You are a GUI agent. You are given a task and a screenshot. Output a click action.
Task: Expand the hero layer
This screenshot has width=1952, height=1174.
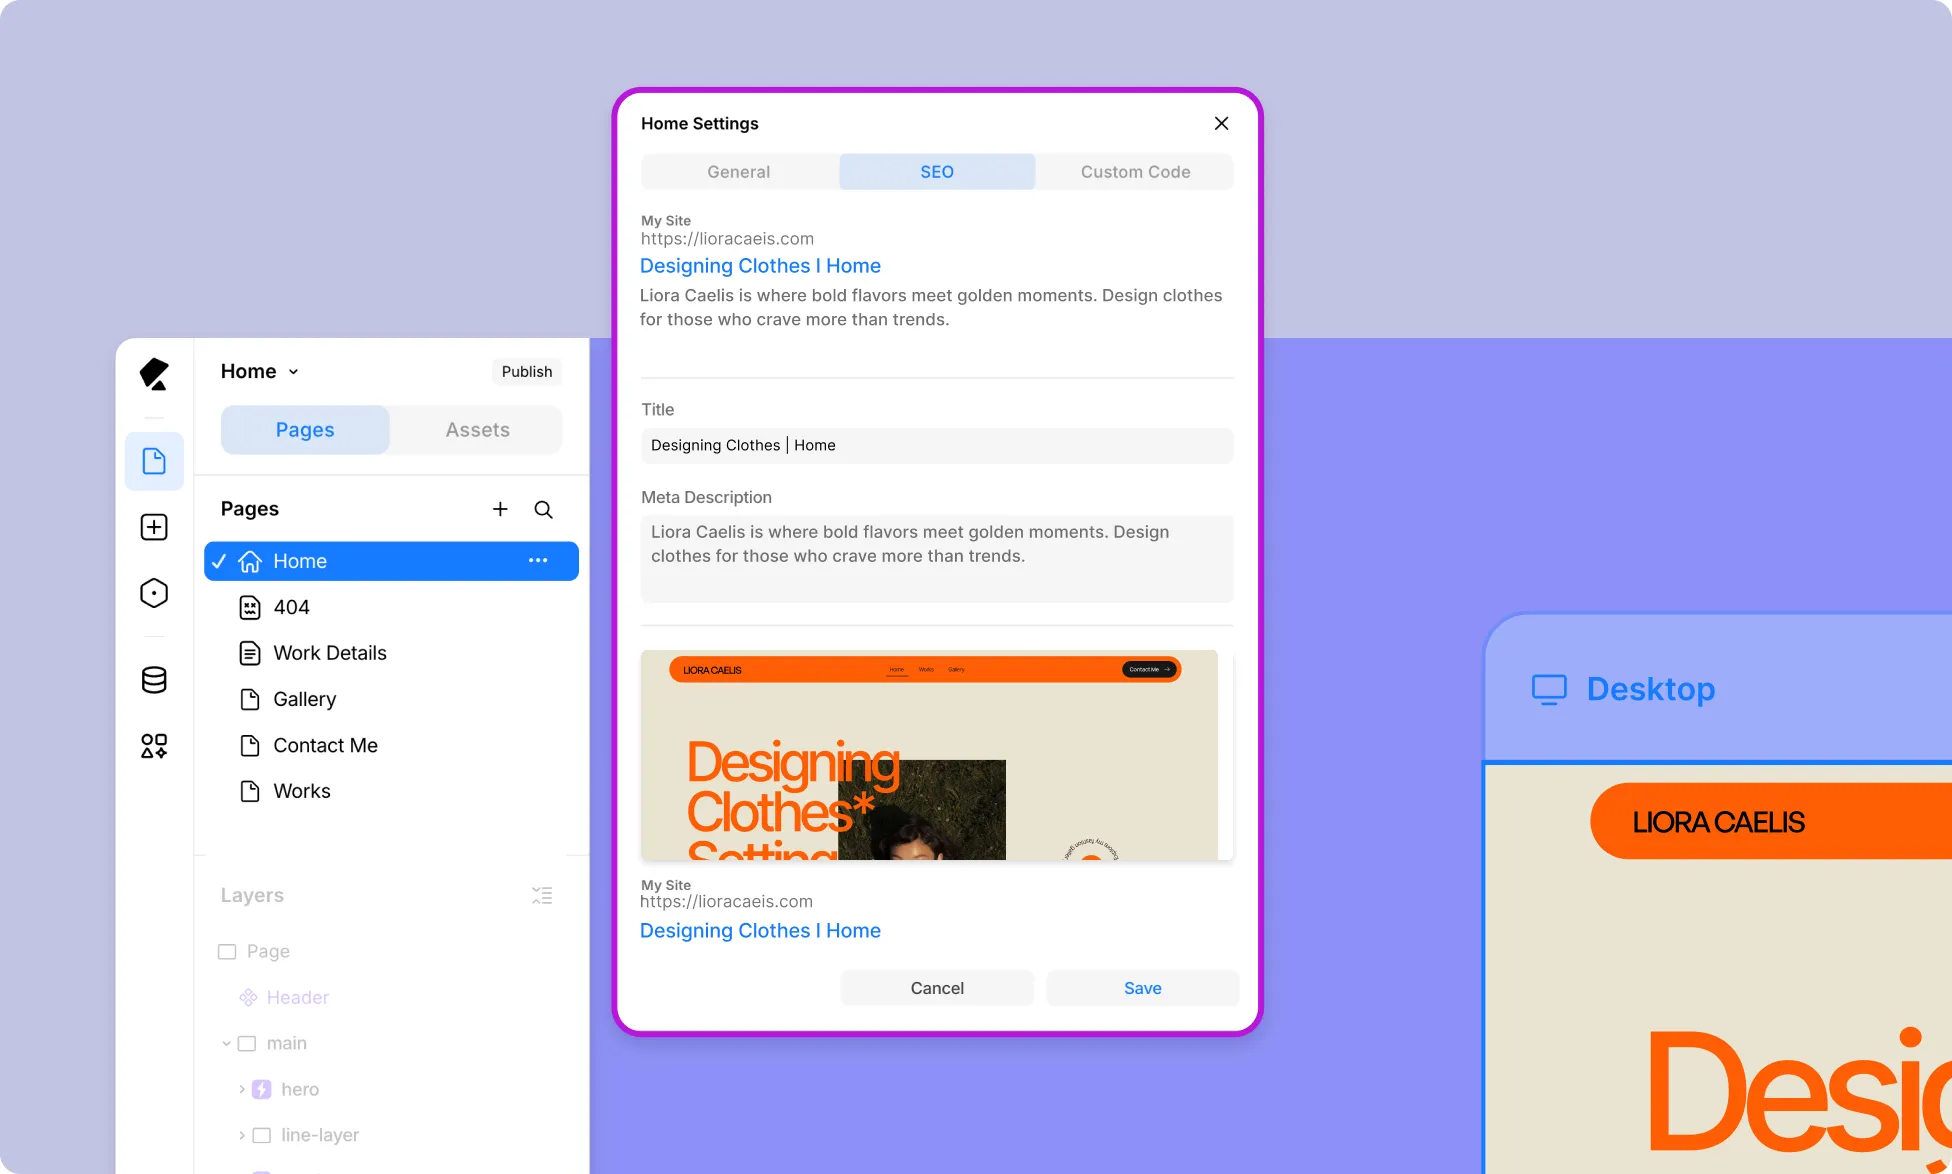click(242, 1089)
